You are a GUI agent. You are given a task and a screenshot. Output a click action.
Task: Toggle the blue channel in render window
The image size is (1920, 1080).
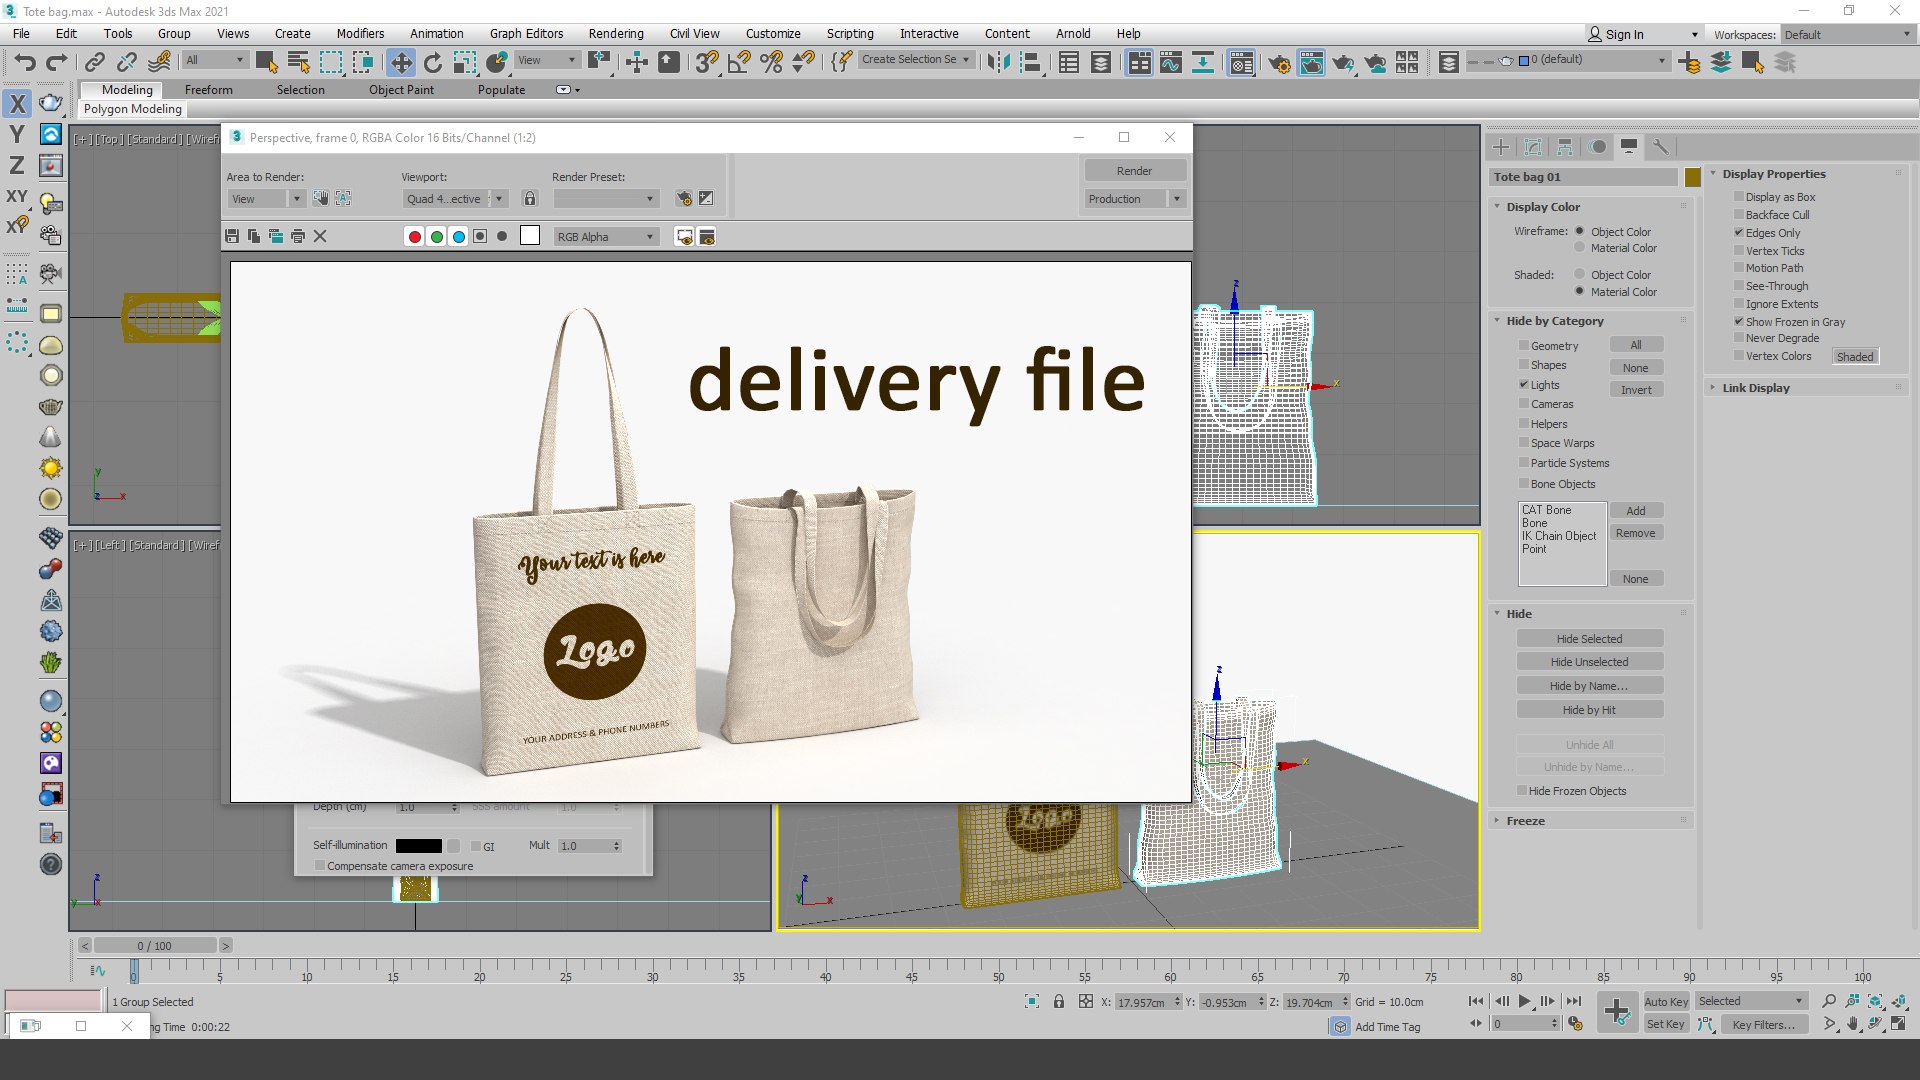[x=458, y=236]
